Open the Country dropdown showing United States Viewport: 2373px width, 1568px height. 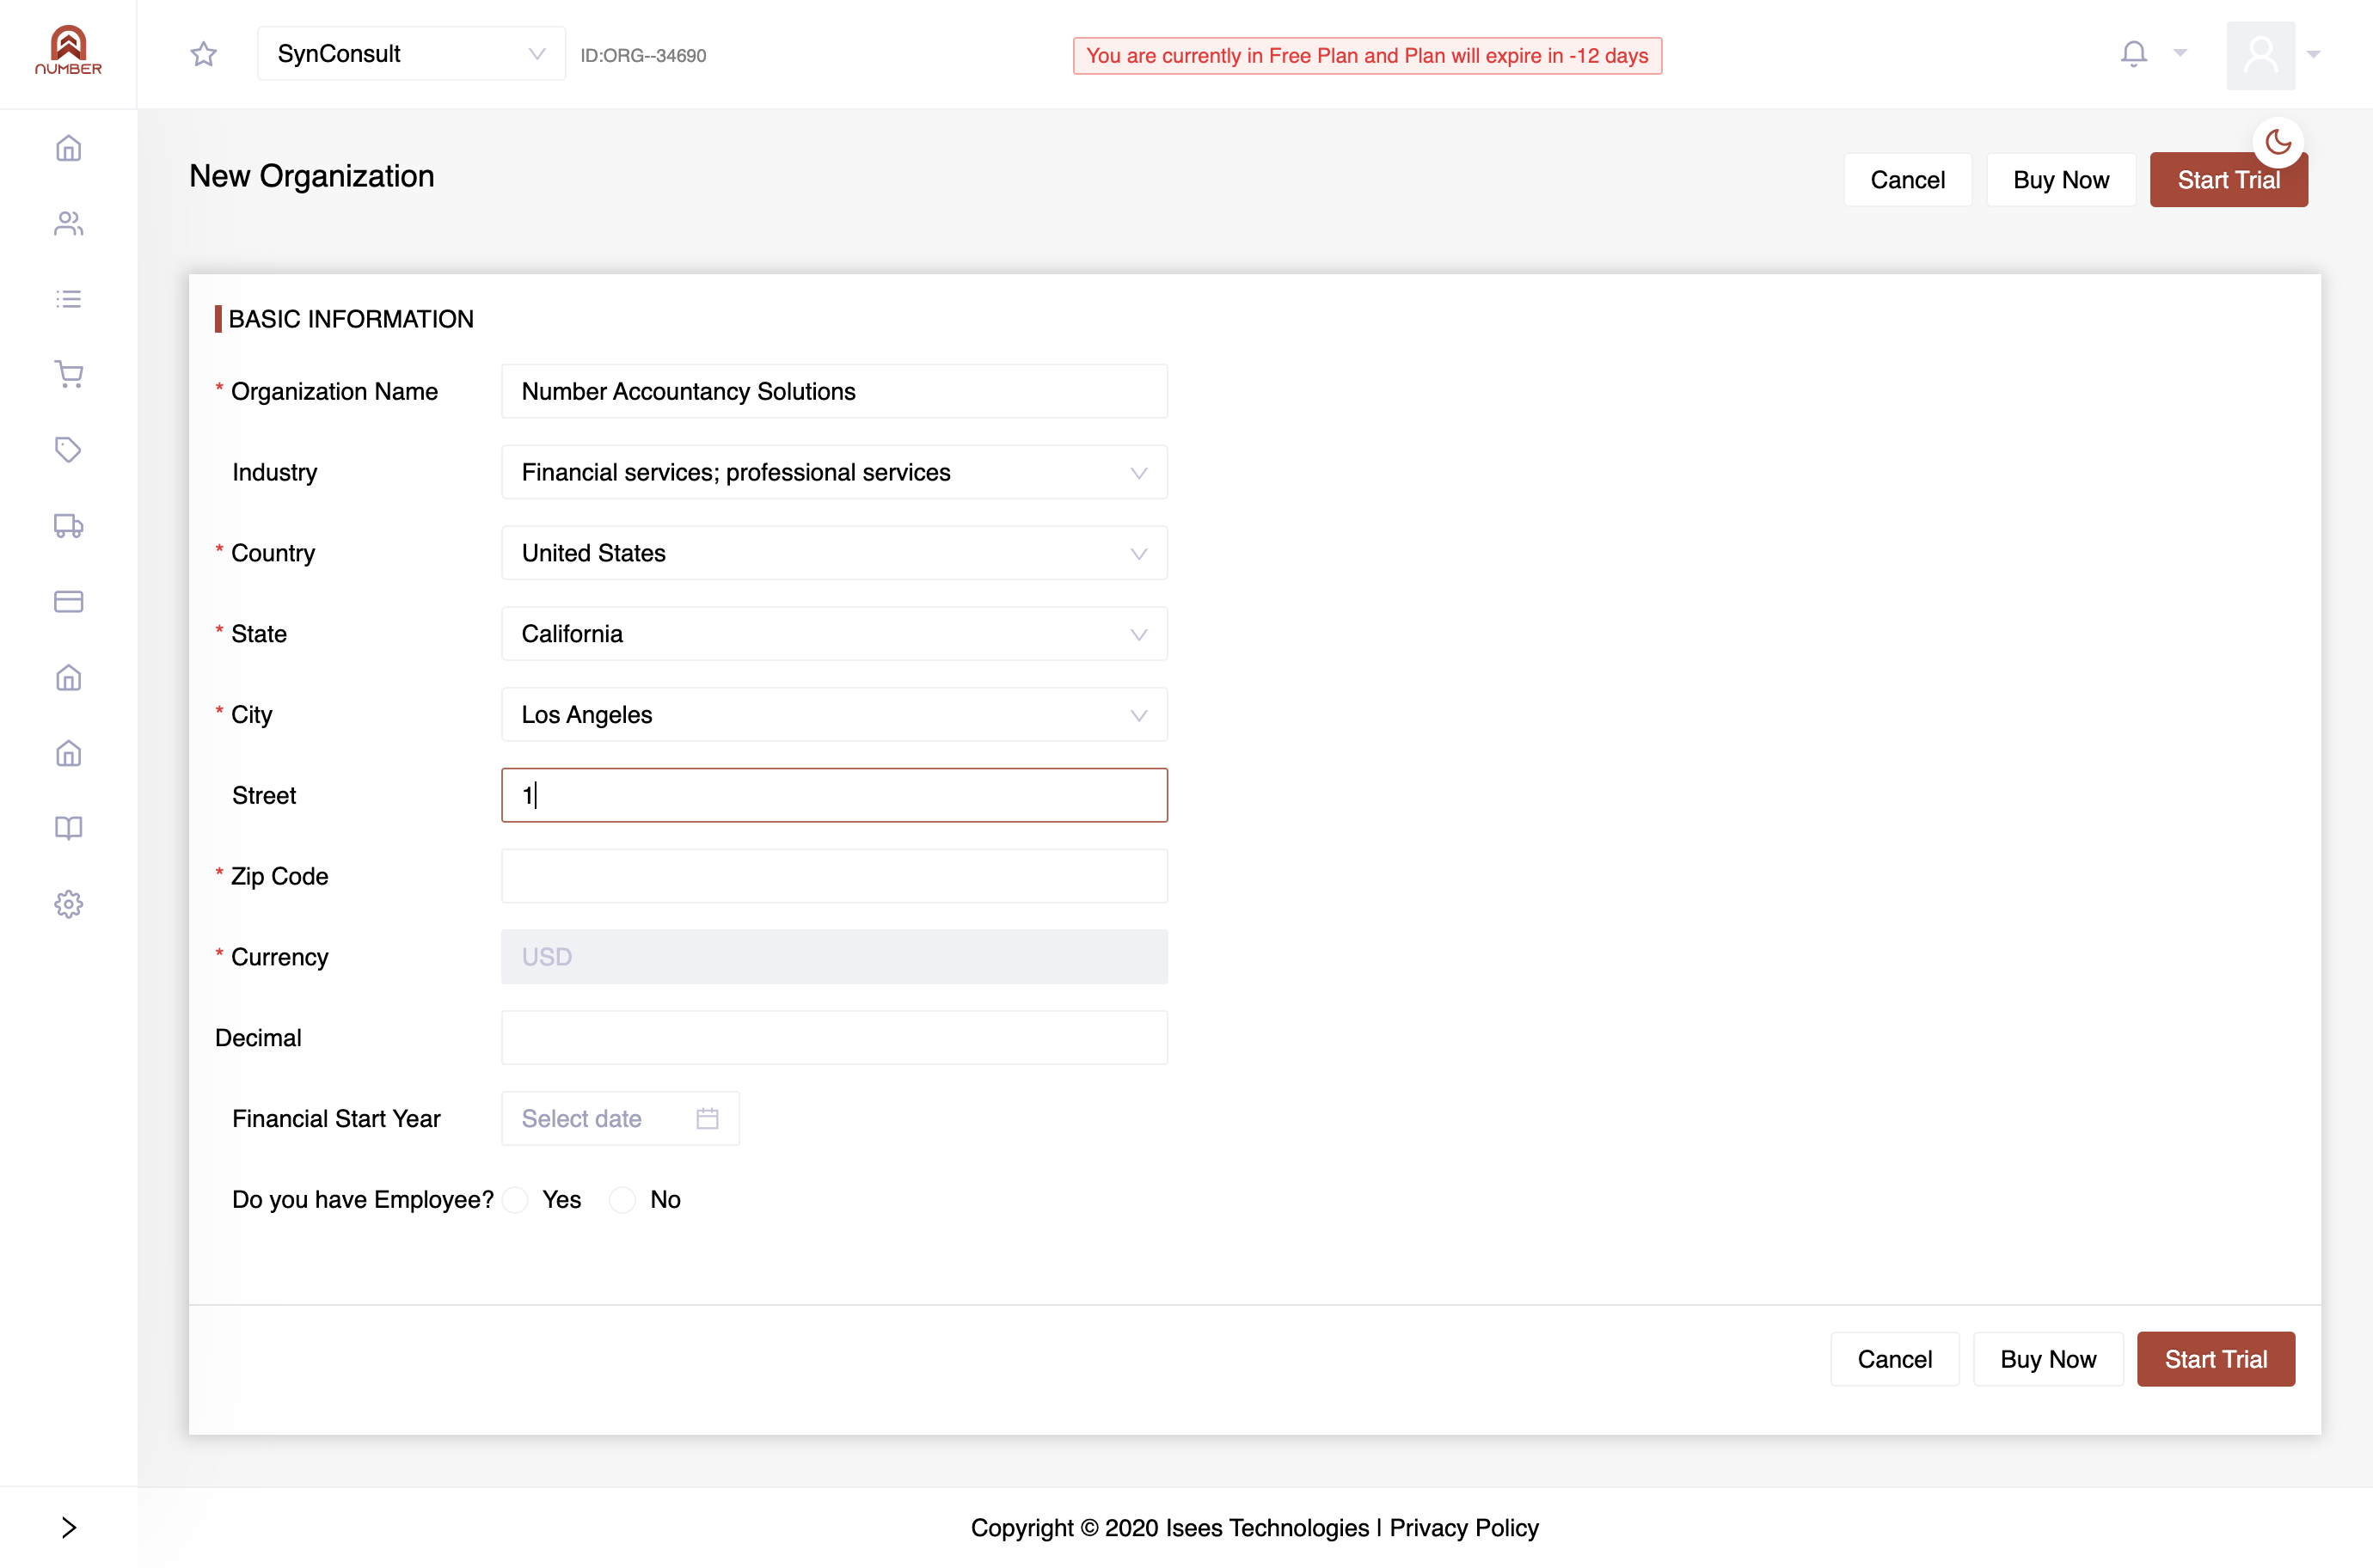(x=834, y=553)
